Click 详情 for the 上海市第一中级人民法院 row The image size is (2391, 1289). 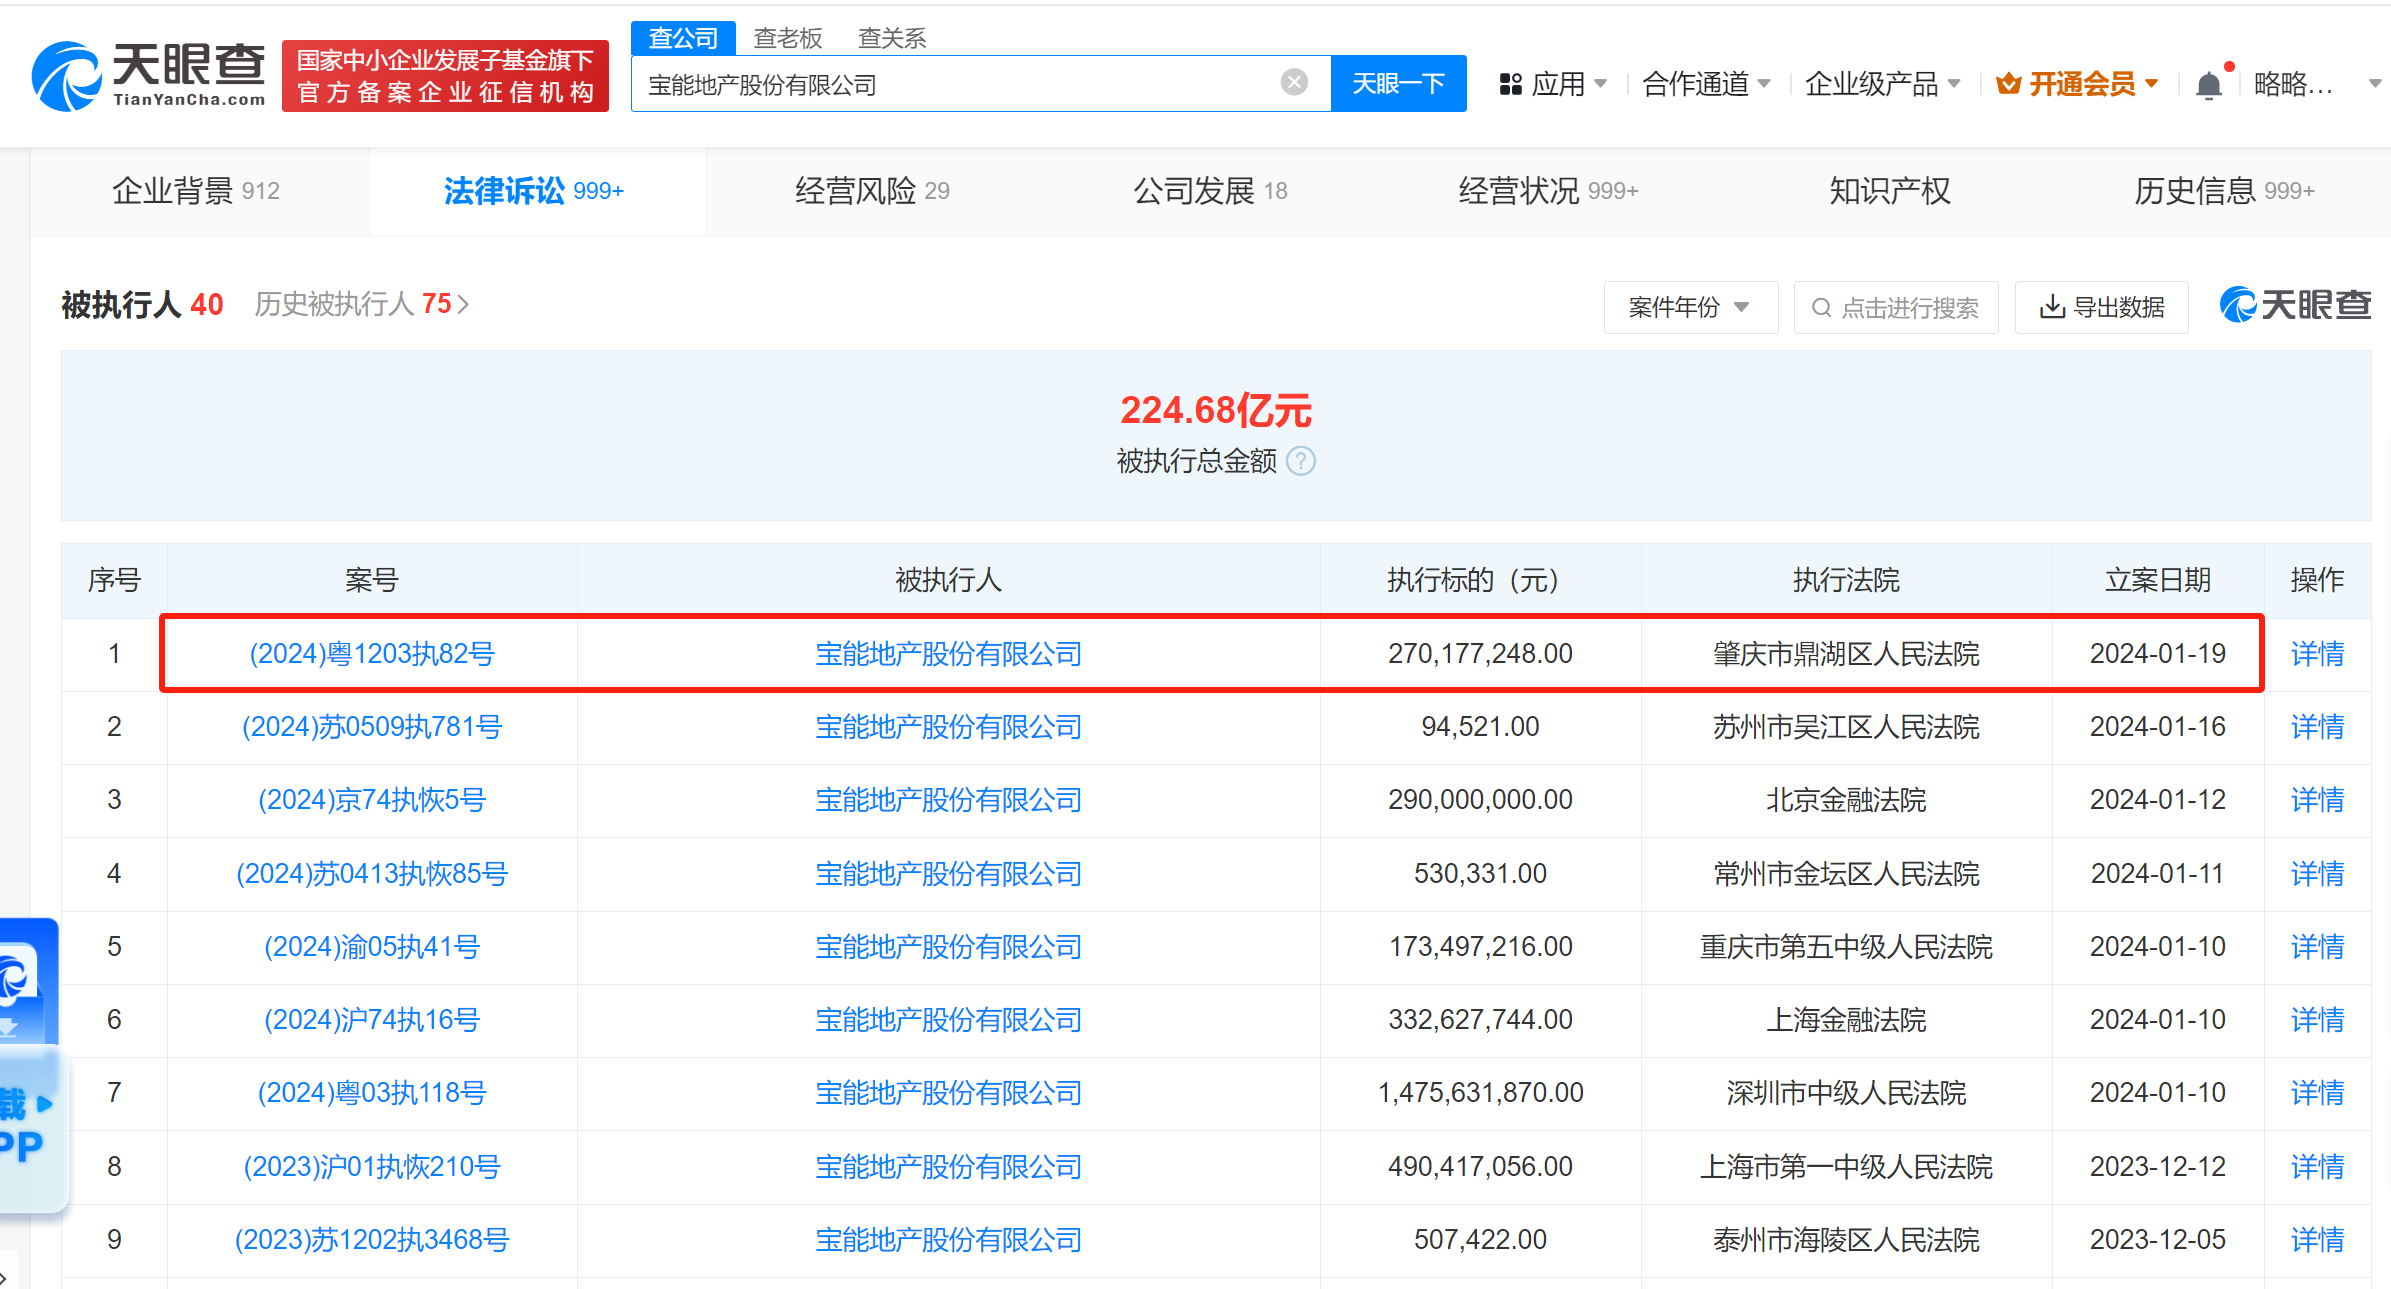point(2317,1167)
